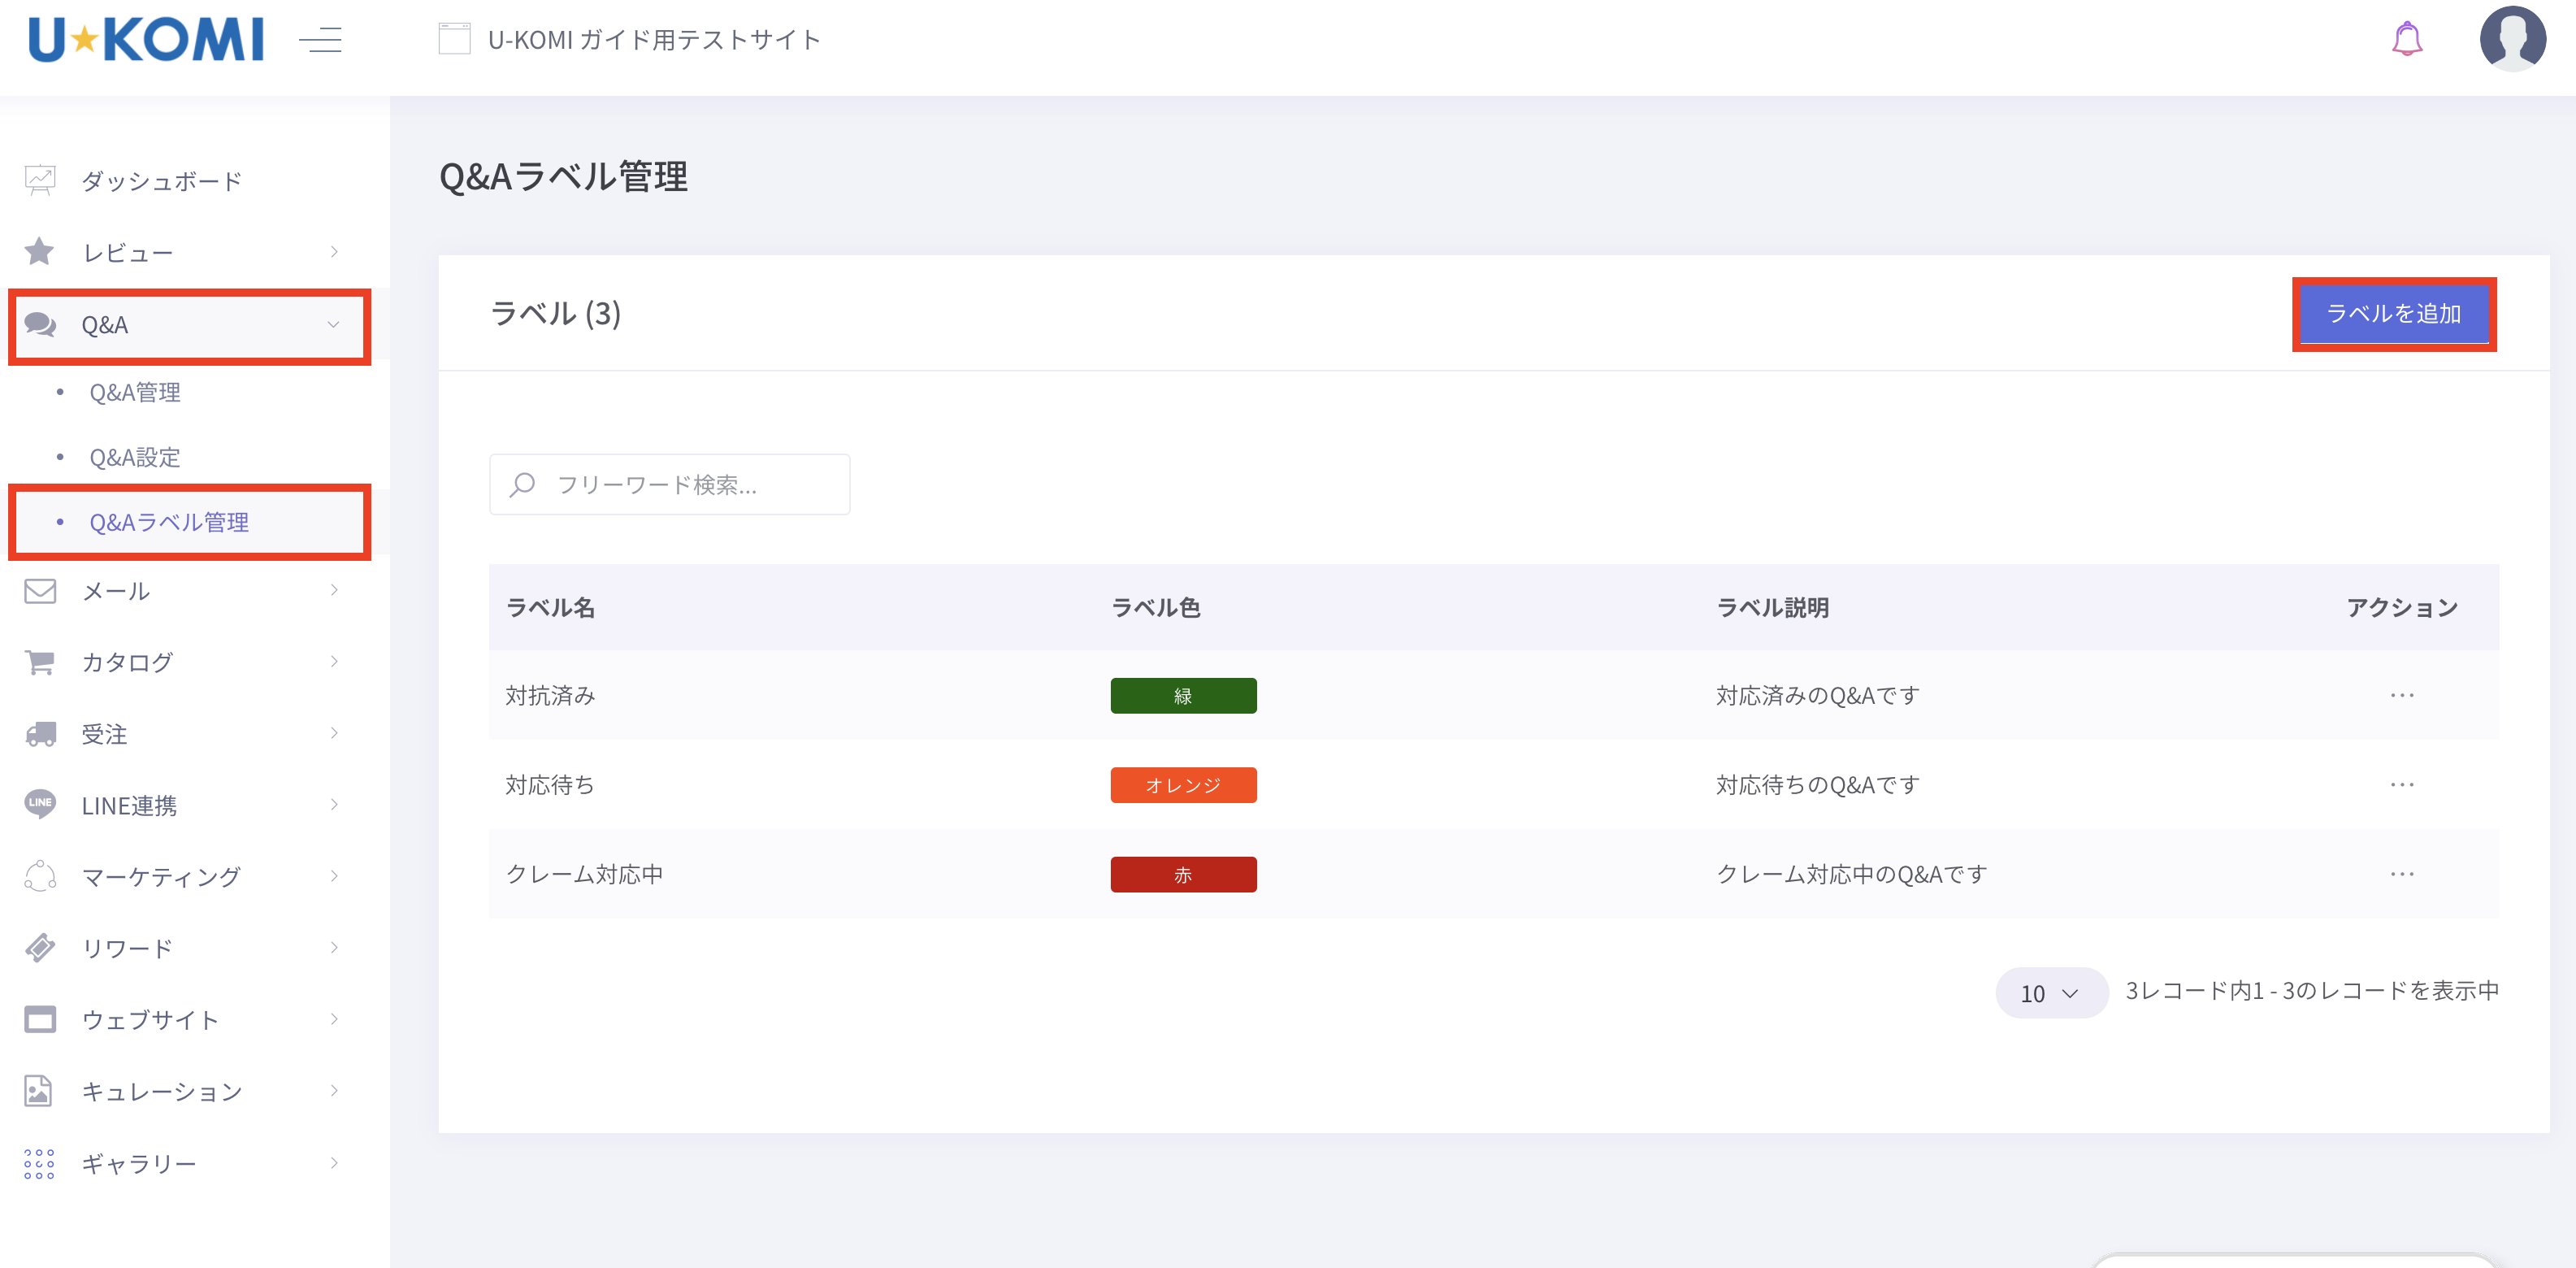The height and width of the screenshot is (1268, 2576).
Task: Click the ギャラリー grid dots icon
Action: [39, 1163]
